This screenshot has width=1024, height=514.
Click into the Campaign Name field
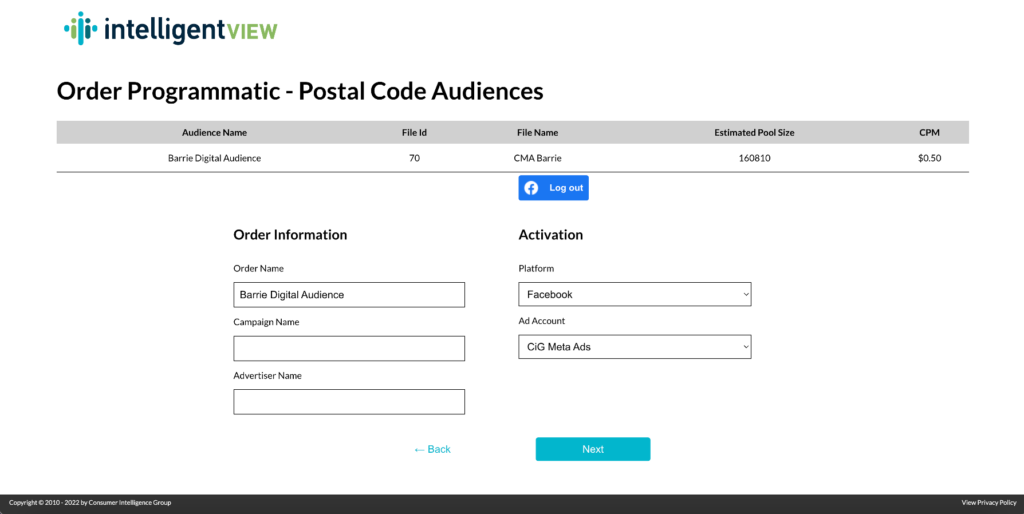point(349,349)
